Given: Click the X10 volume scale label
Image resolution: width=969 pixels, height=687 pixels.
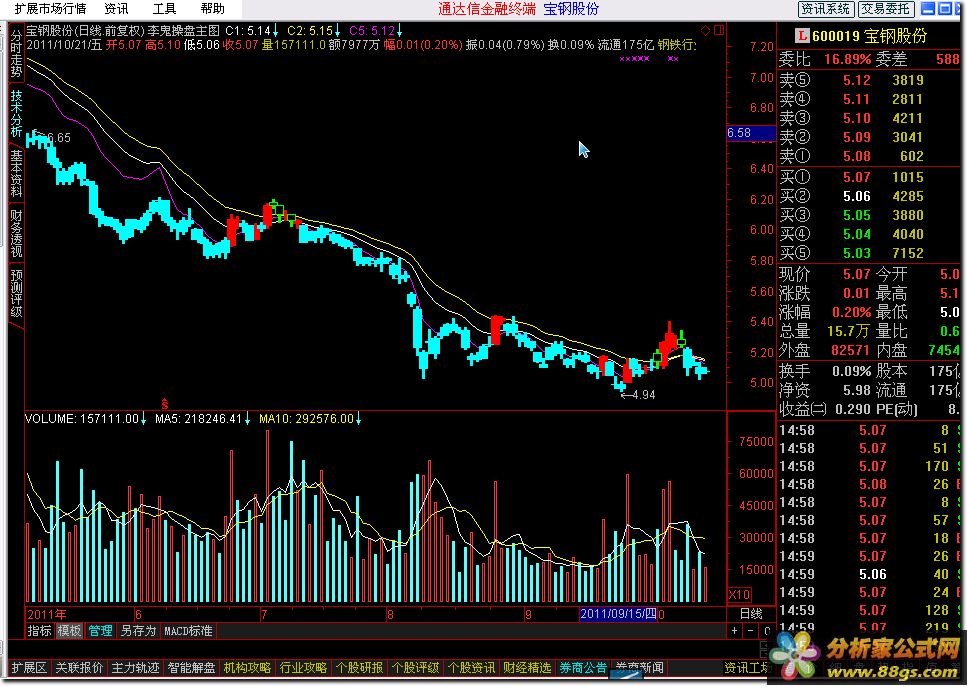Looking at the screenshot, I should coord(739,595).
